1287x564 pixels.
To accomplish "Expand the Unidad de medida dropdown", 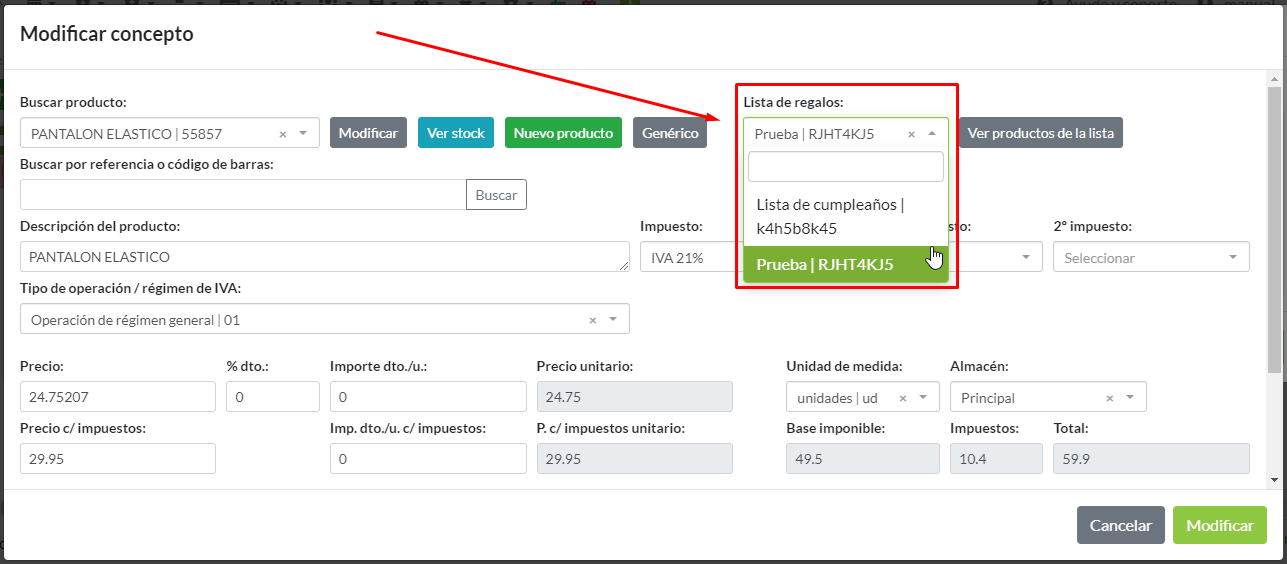I will 923,398.
